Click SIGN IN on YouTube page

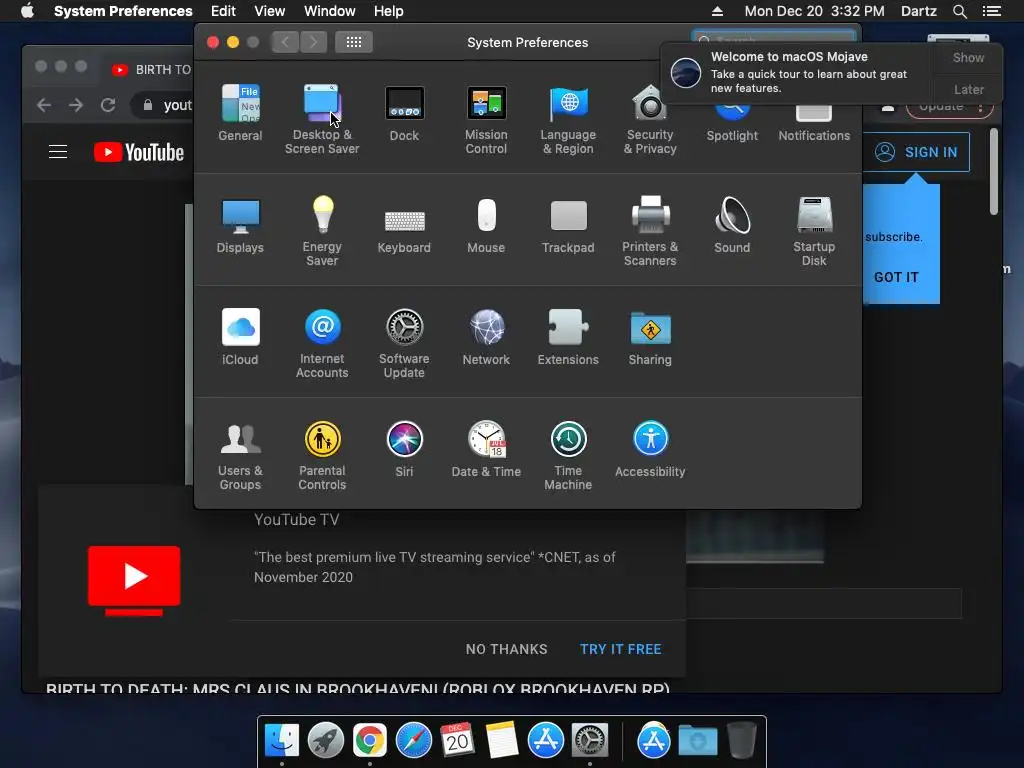pos(916,152)
